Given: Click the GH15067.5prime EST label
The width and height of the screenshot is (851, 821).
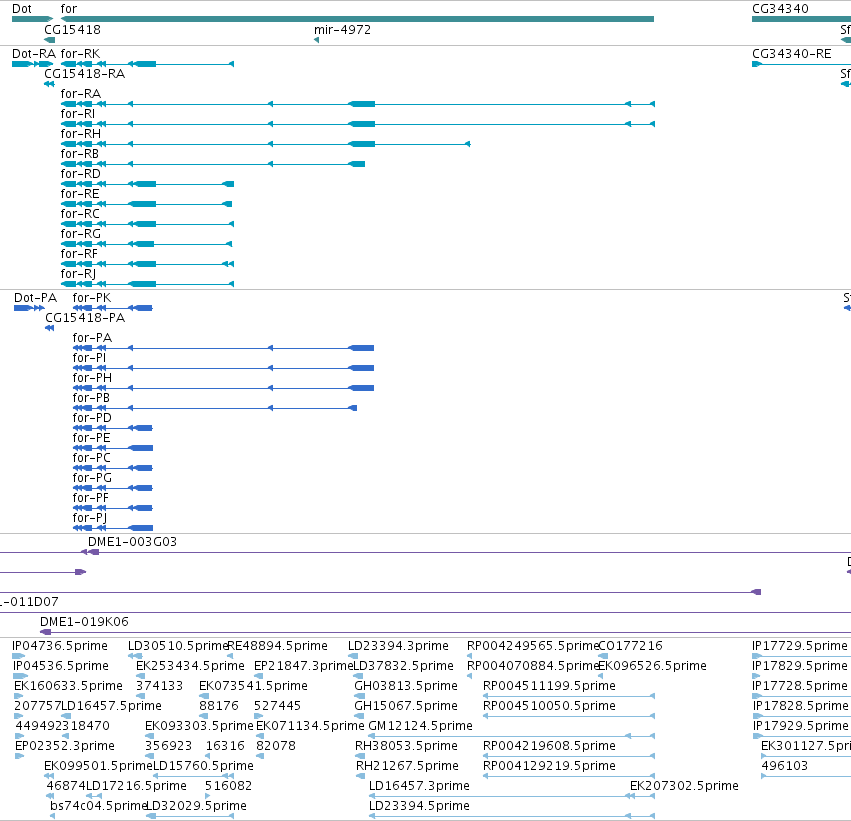Looking at the screenshot, I should click(405, 706).
